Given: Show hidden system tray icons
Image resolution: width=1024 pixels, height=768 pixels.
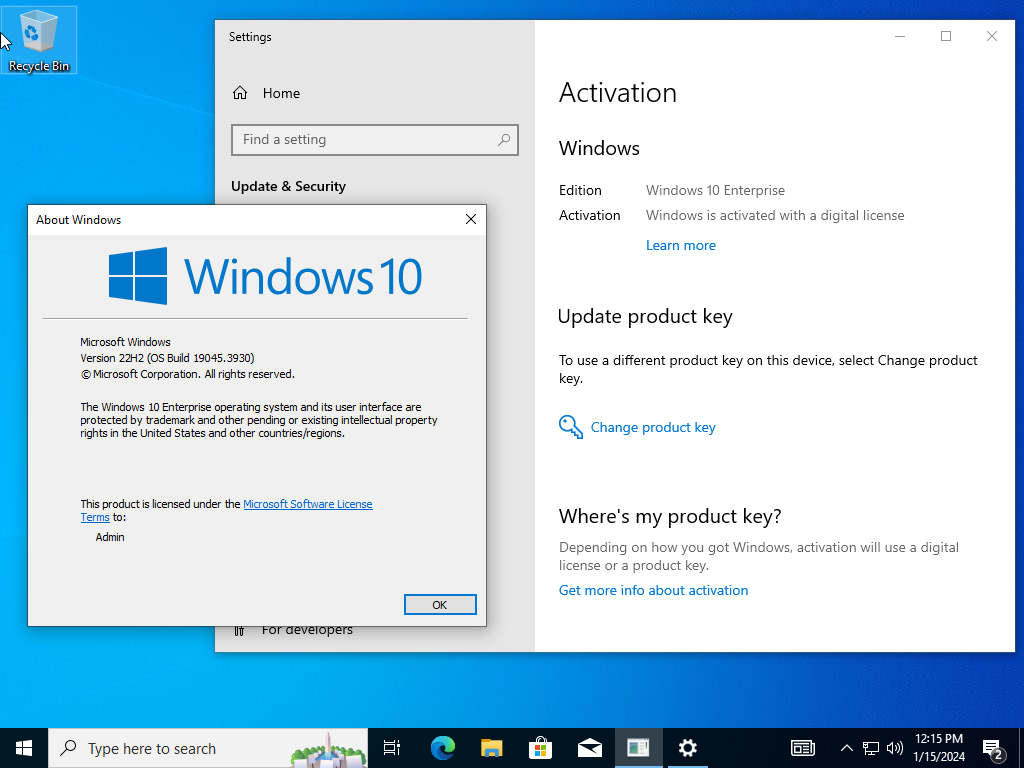Looking at the screenshot, I should coord(846,748).
